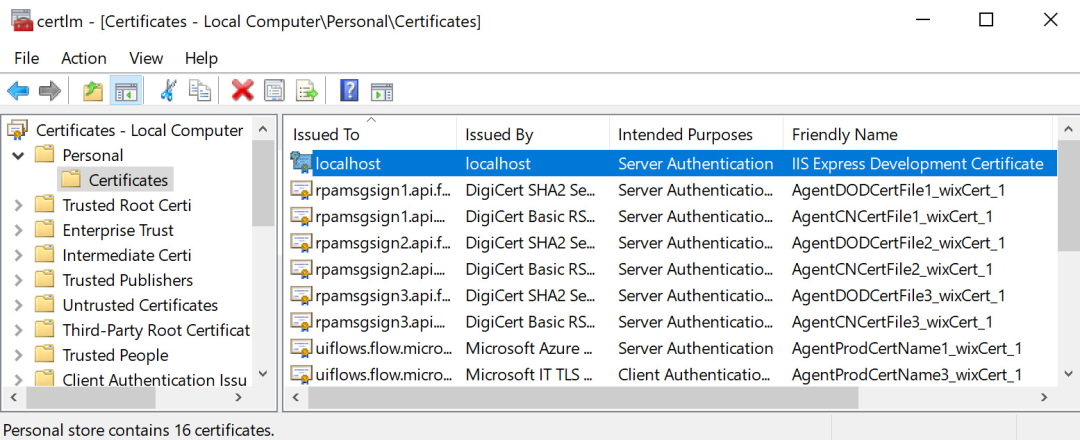Expand the Untrusted Certificates node
This screenshot has height=440, width=1080.
tap(18, 305)
